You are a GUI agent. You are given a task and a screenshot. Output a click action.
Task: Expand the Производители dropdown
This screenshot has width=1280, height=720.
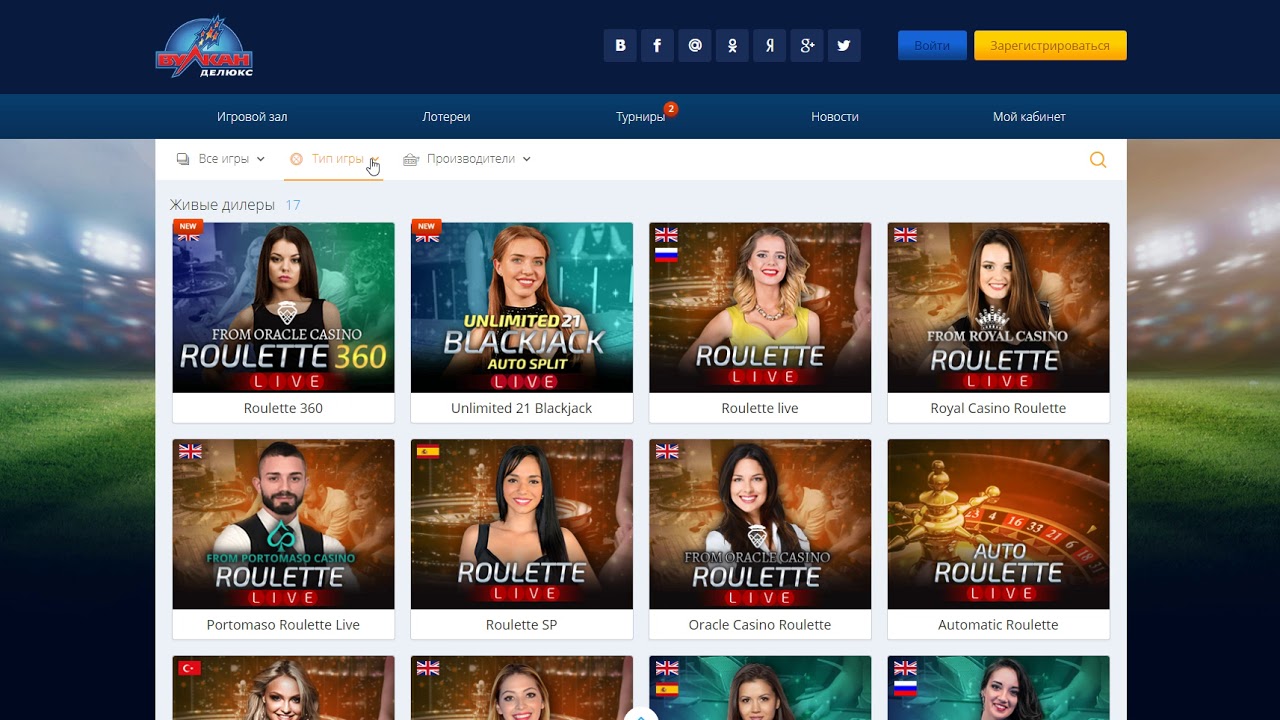467,159
